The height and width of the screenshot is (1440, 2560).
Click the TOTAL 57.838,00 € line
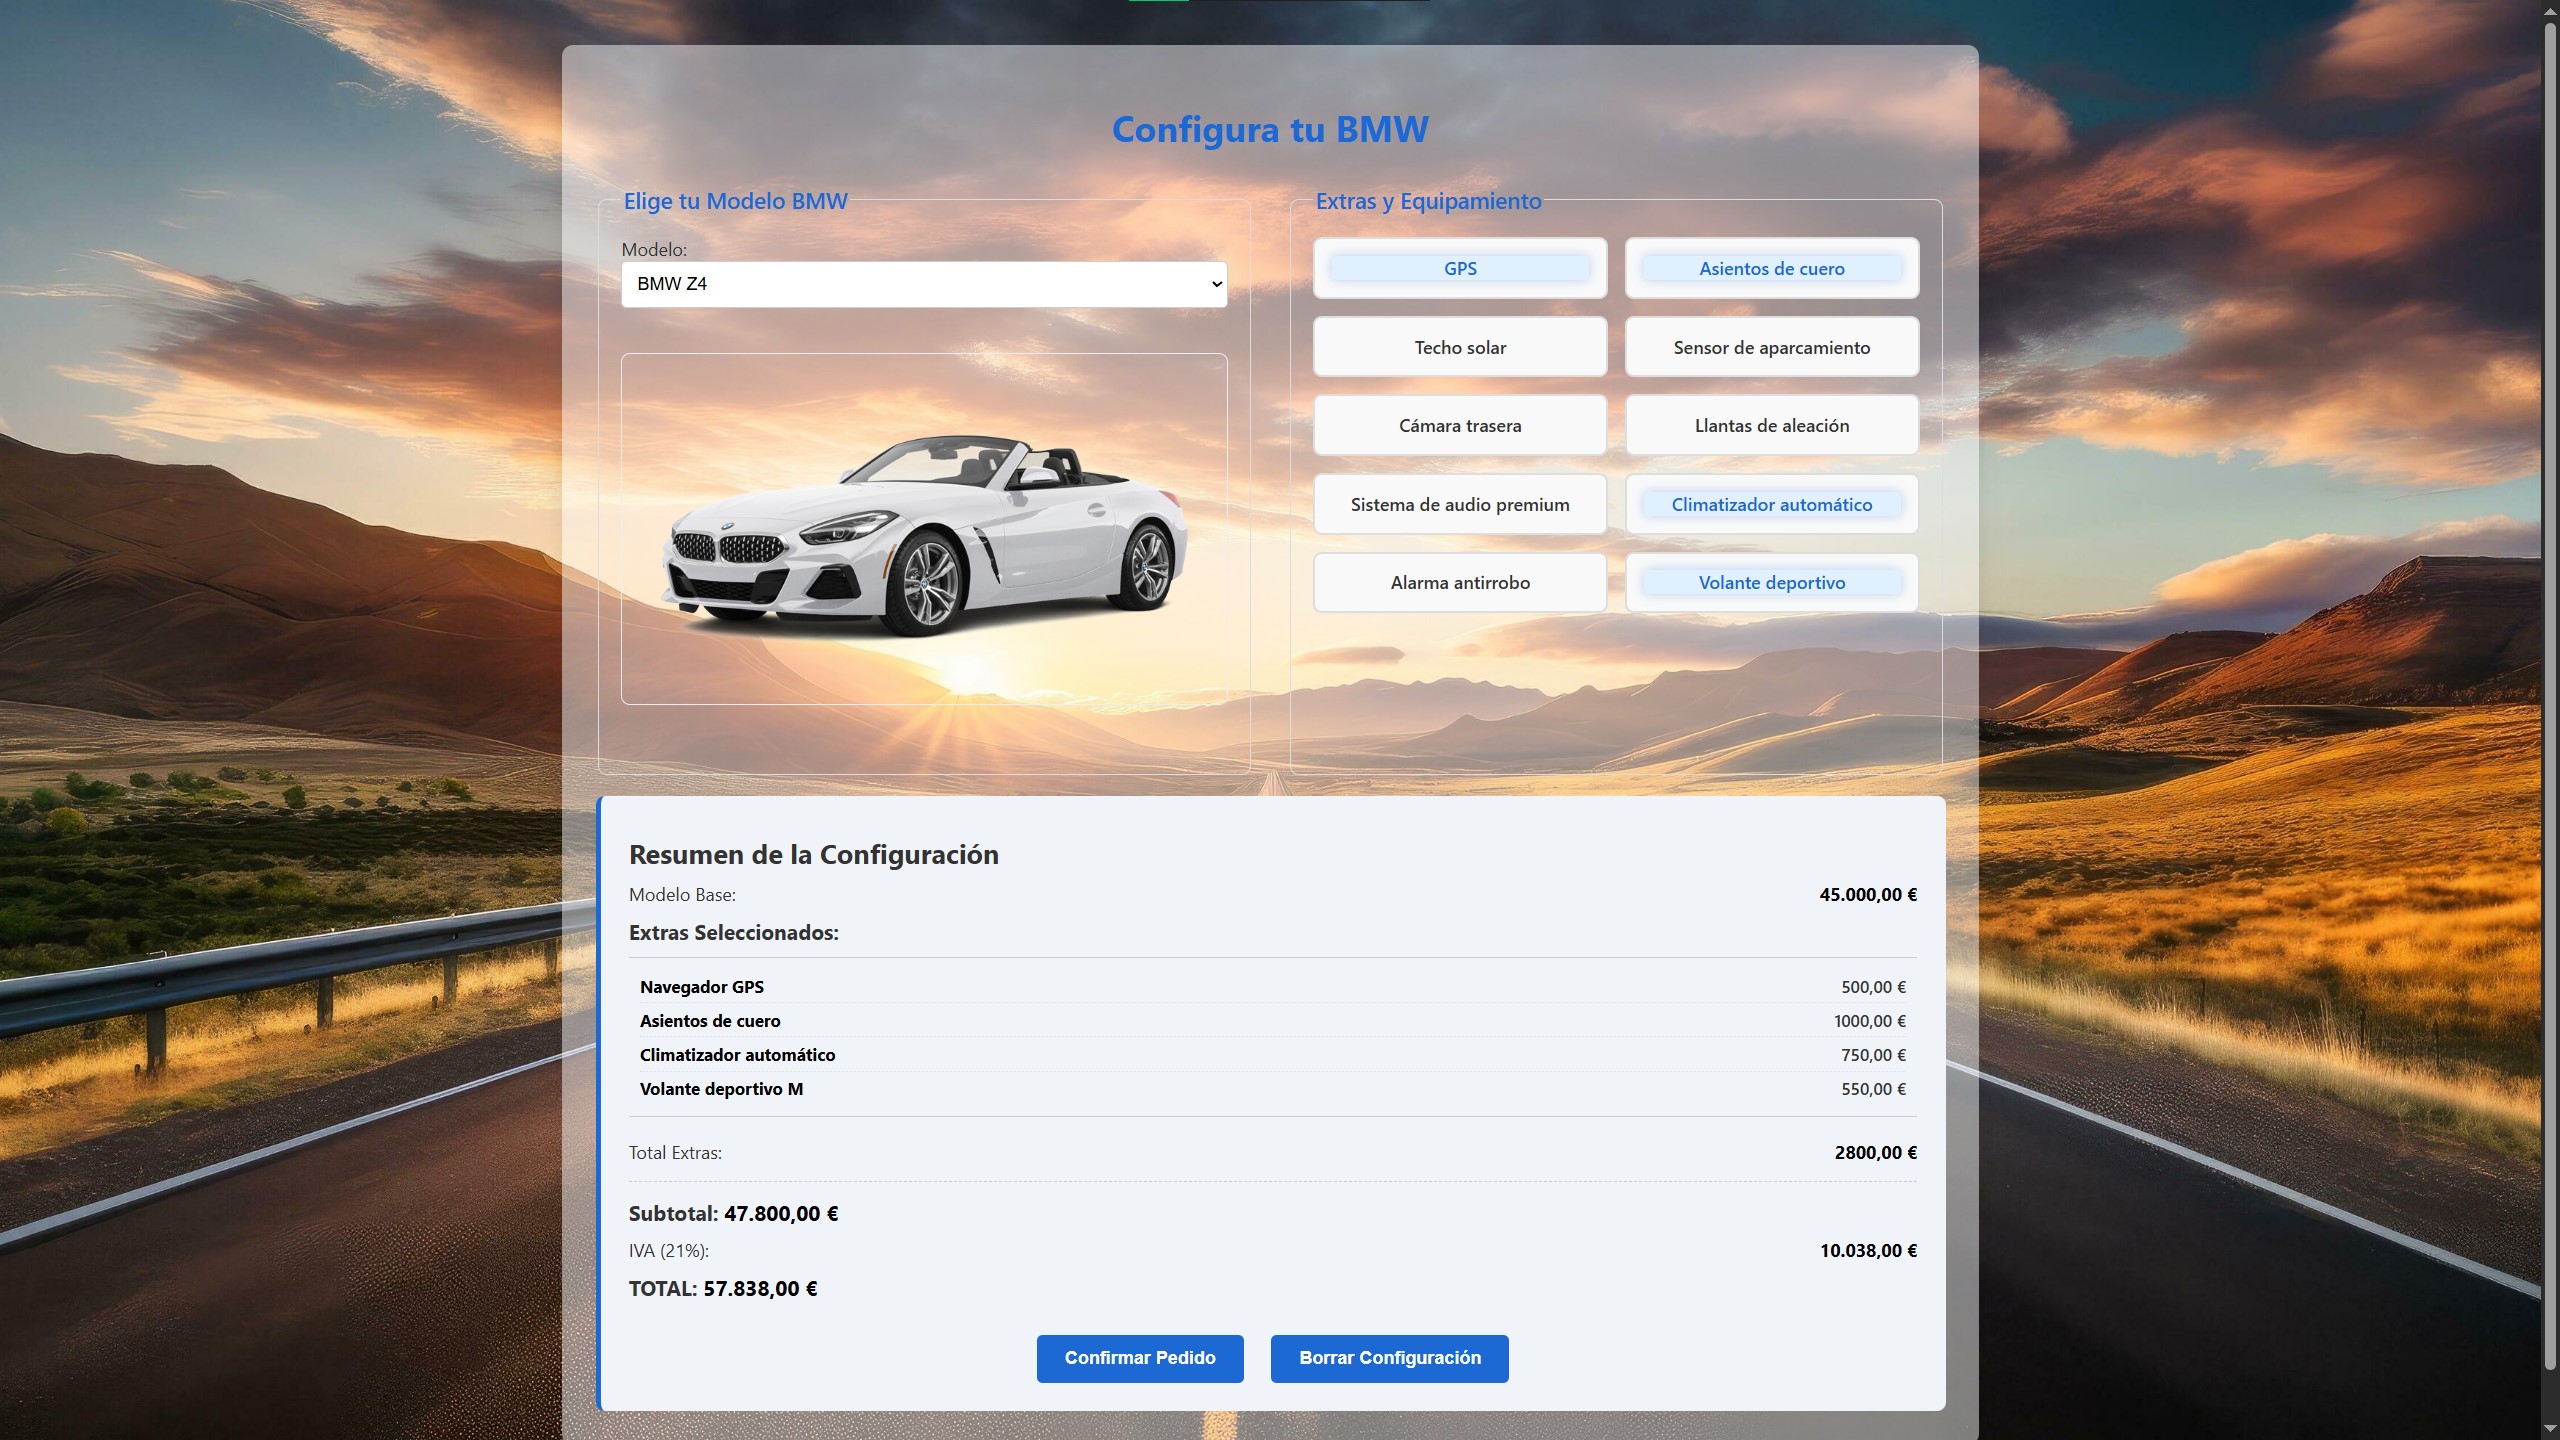pyautogui.click(x=723, y=1289)
